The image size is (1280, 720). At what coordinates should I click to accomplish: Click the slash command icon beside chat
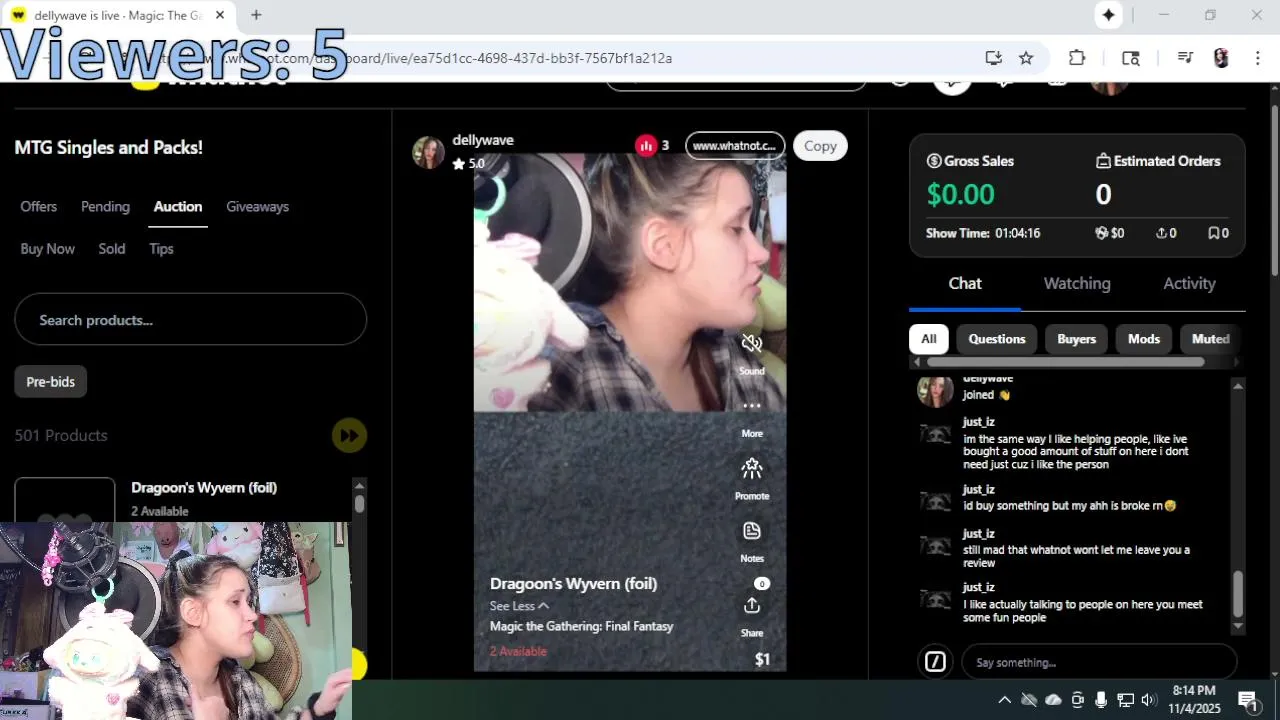[935, 662]
